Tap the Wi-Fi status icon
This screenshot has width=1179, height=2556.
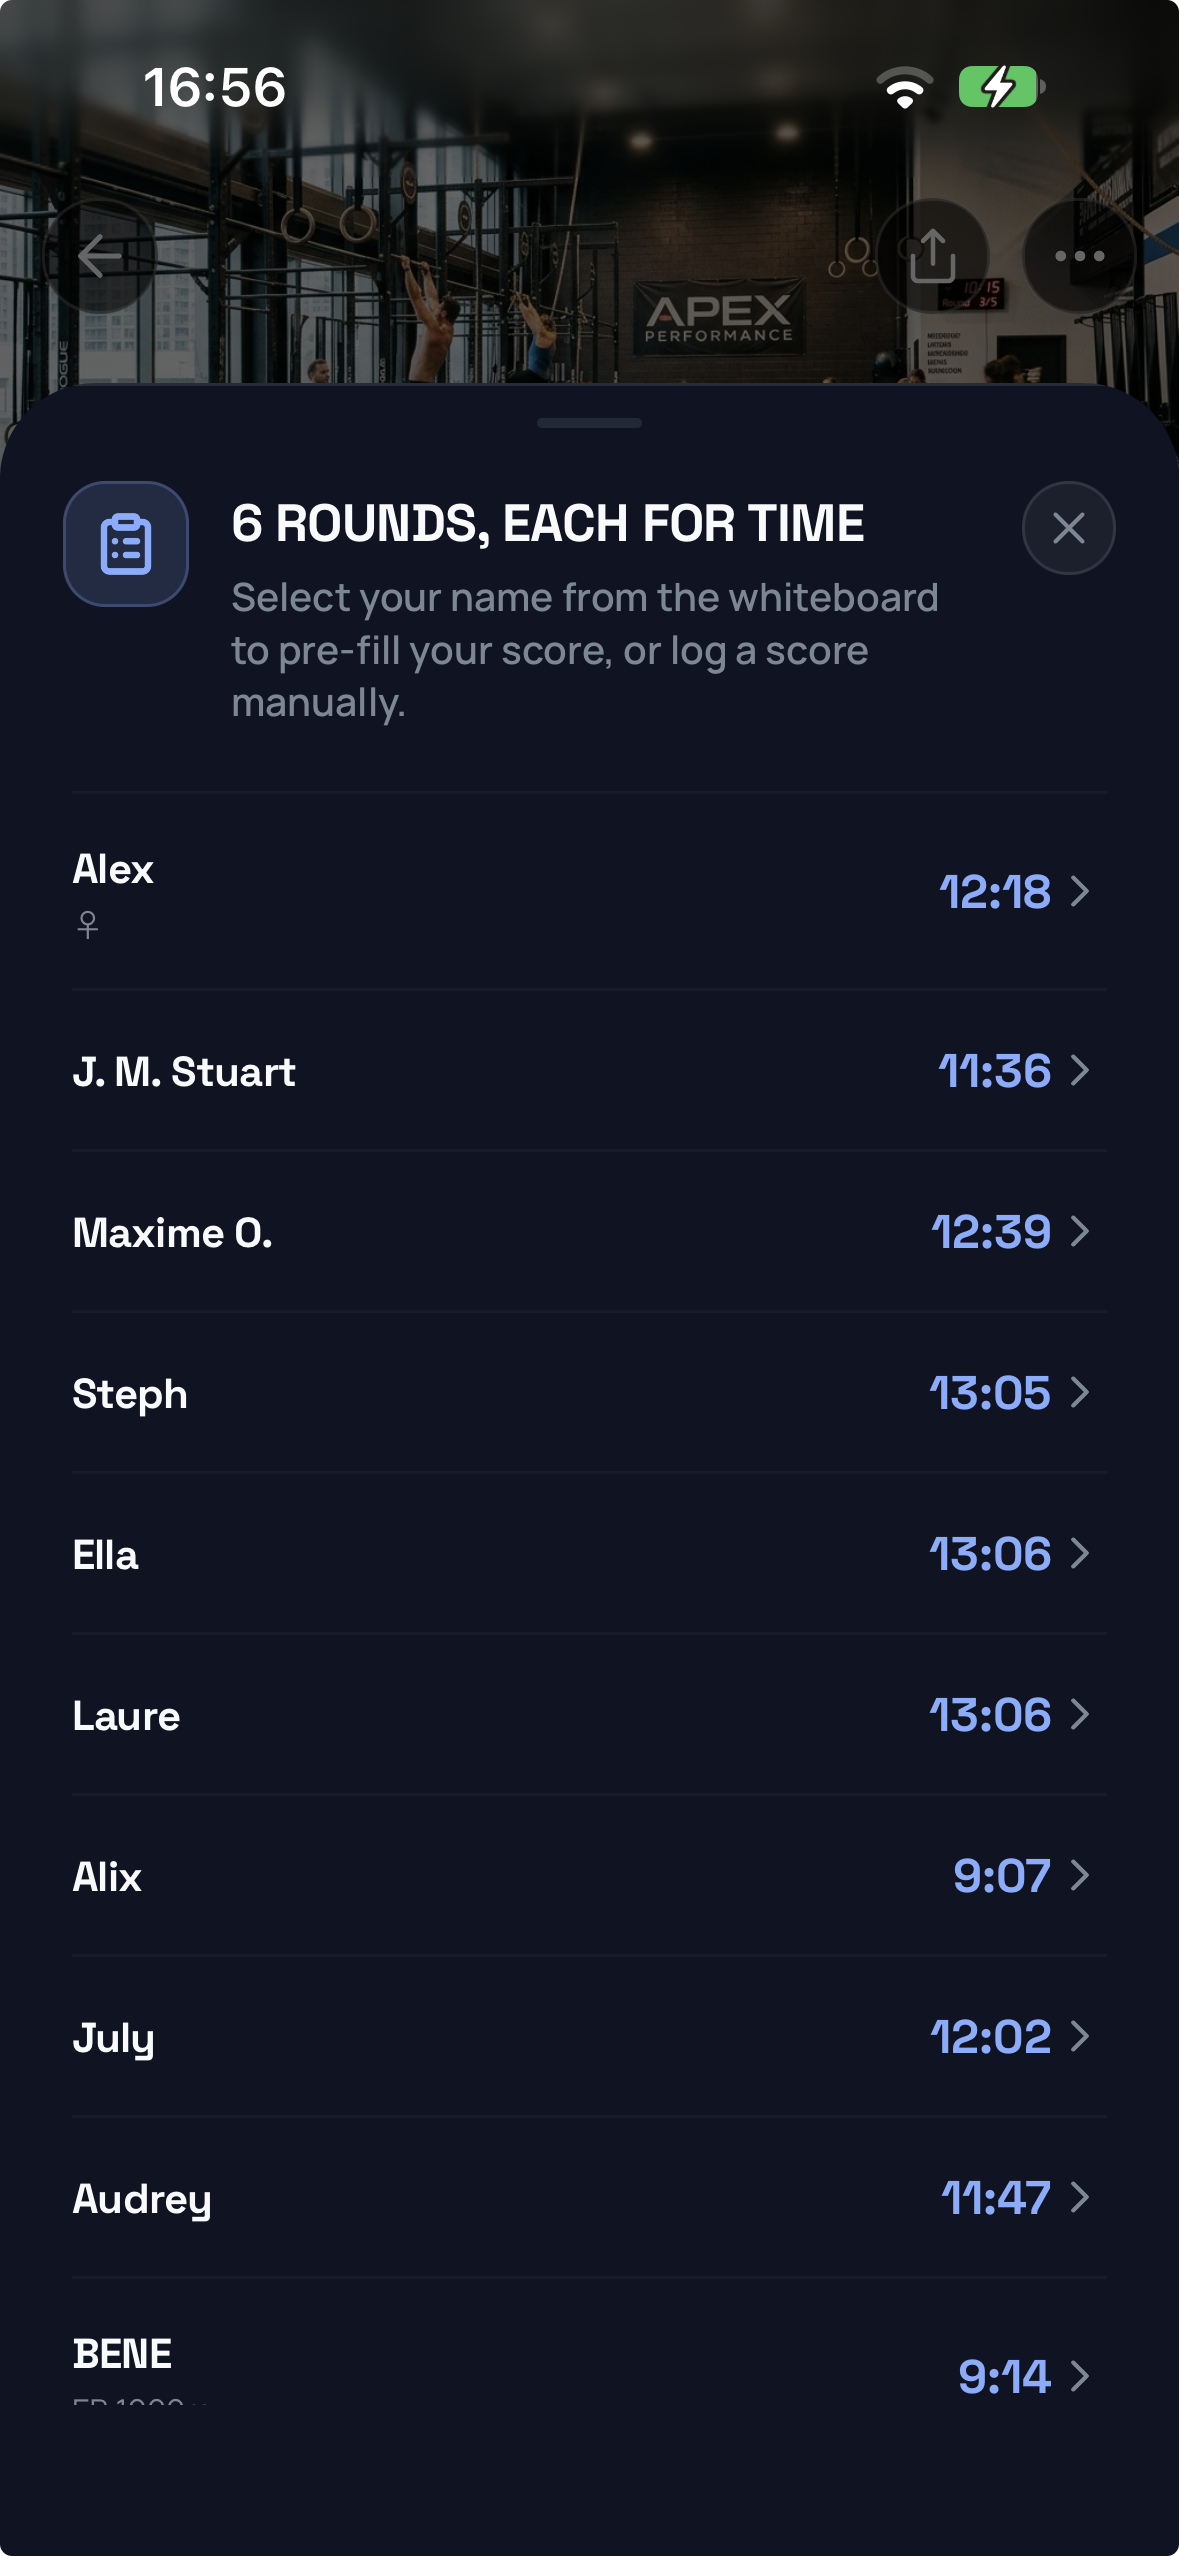(x=904, y=87)
